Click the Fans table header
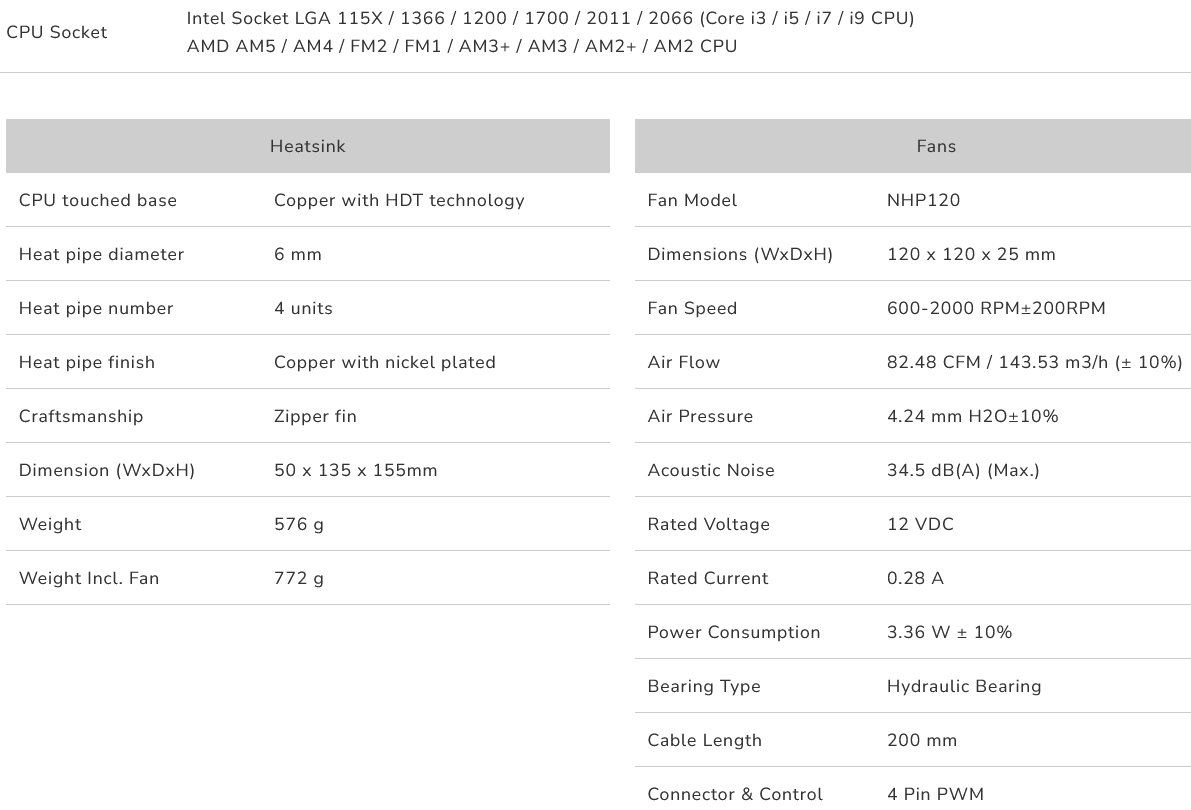The width and height of the screenshot is (1191, 810). pos(936,146)
